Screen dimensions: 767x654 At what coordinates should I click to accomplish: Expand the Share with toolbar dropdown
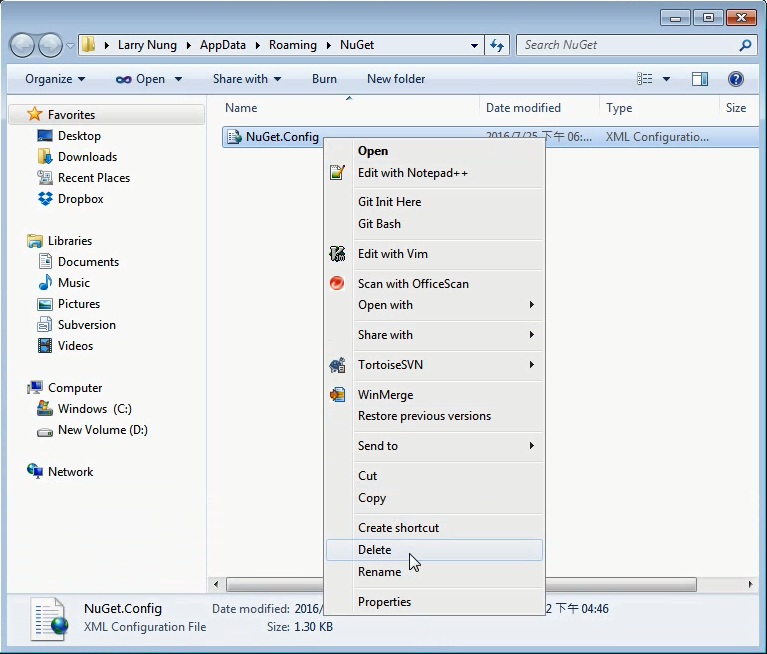tap(247, 79)
